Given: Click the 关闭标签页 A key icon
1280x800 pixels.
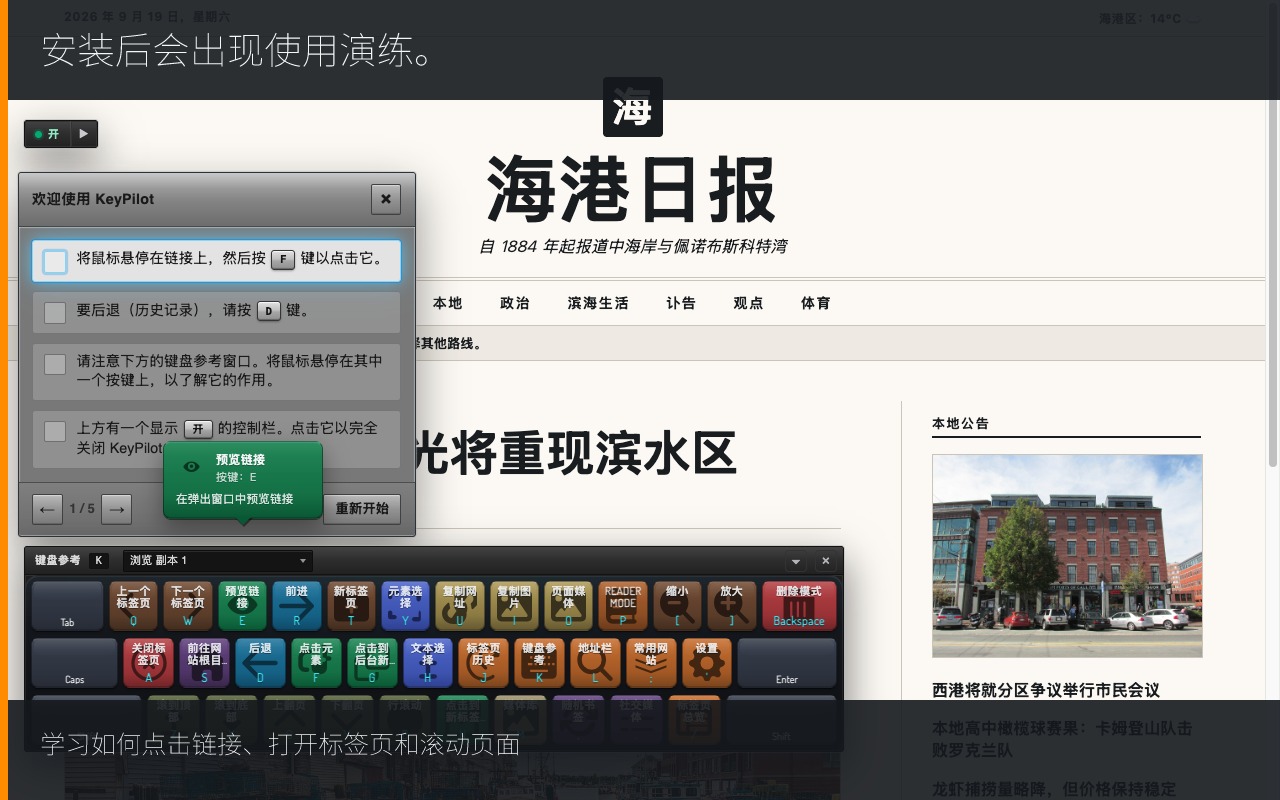Looking at the screenshot, I should point(148,663).
